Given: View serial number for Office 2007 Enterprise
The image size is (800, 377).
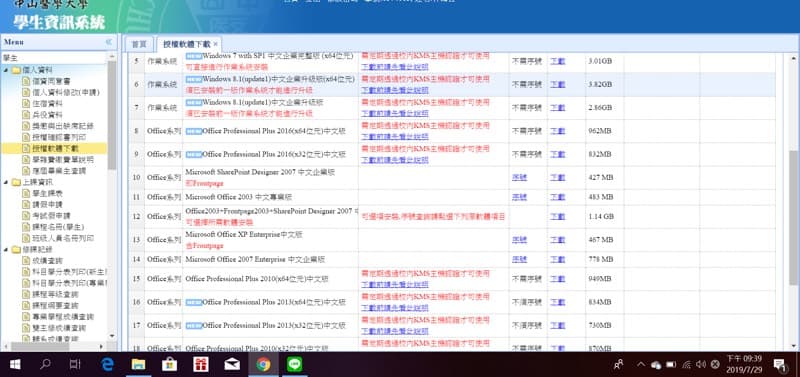Looking at the screenshot, I should click(x=519, y=259).
